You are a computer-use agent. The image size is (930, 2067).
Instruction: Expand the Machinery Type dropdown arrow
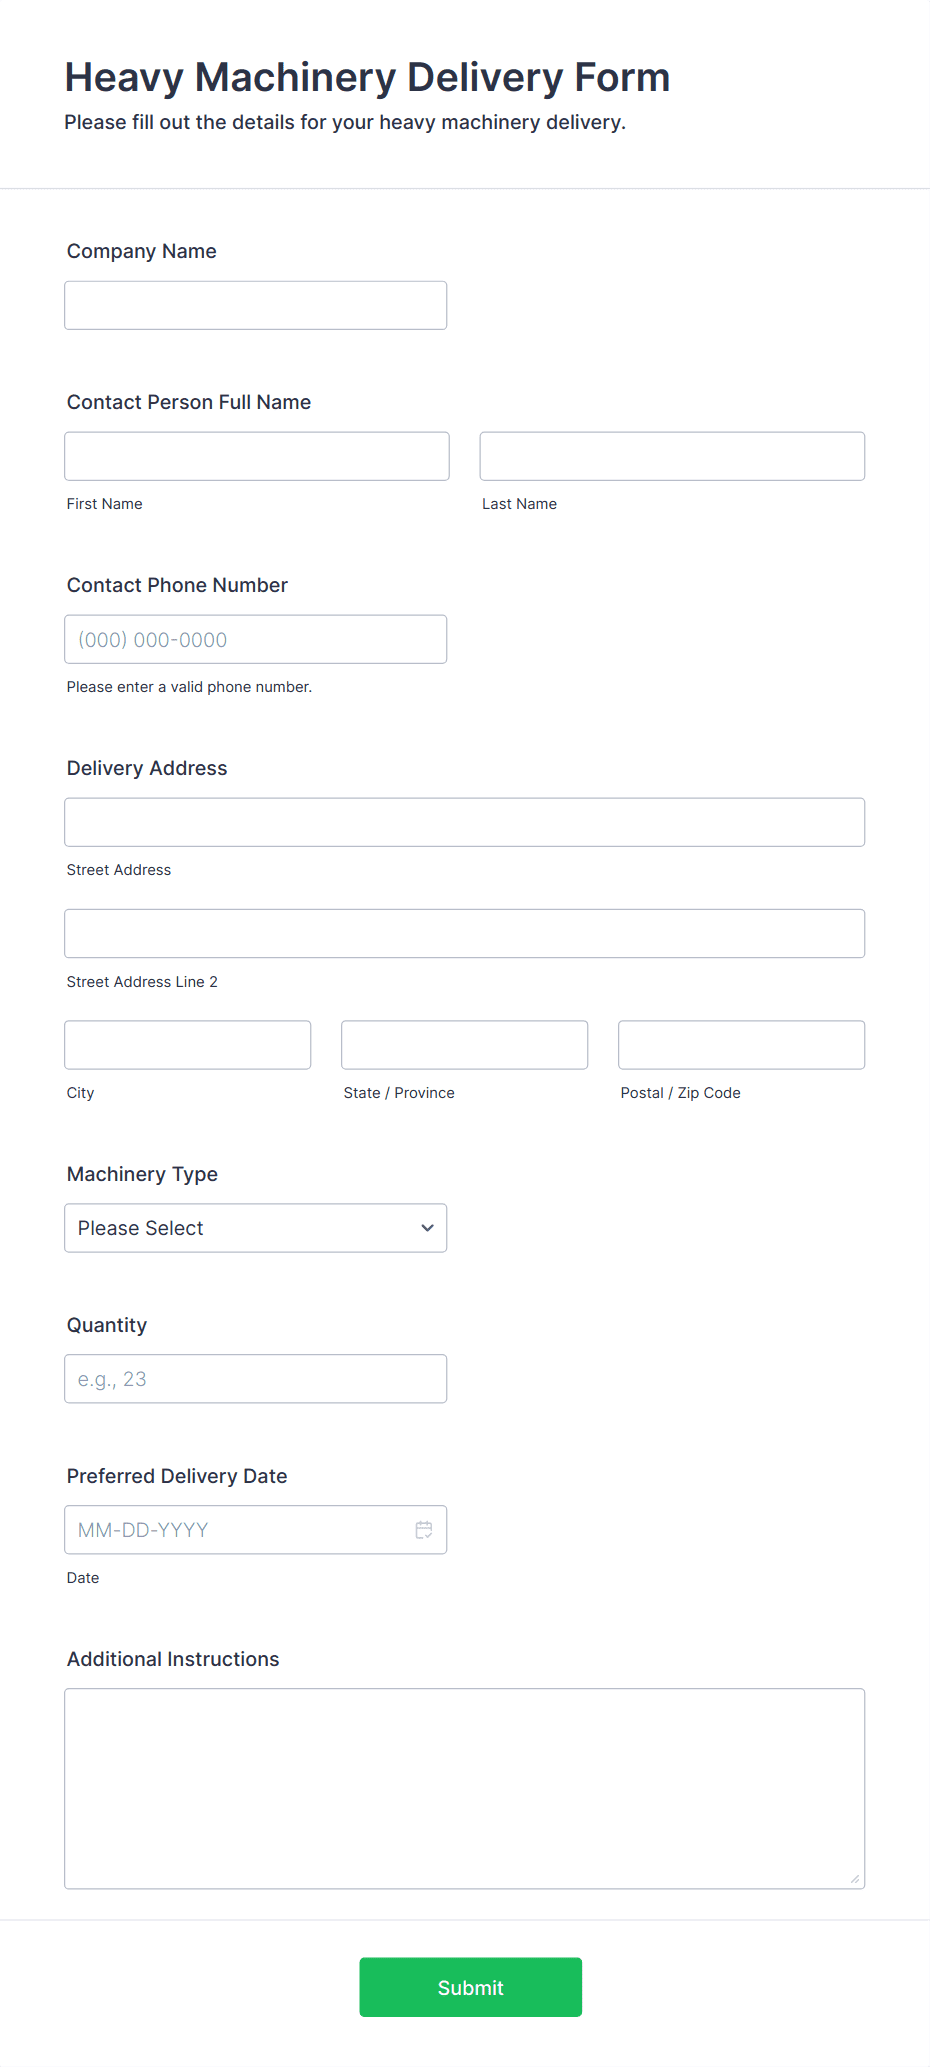[x=427, y=1228]
